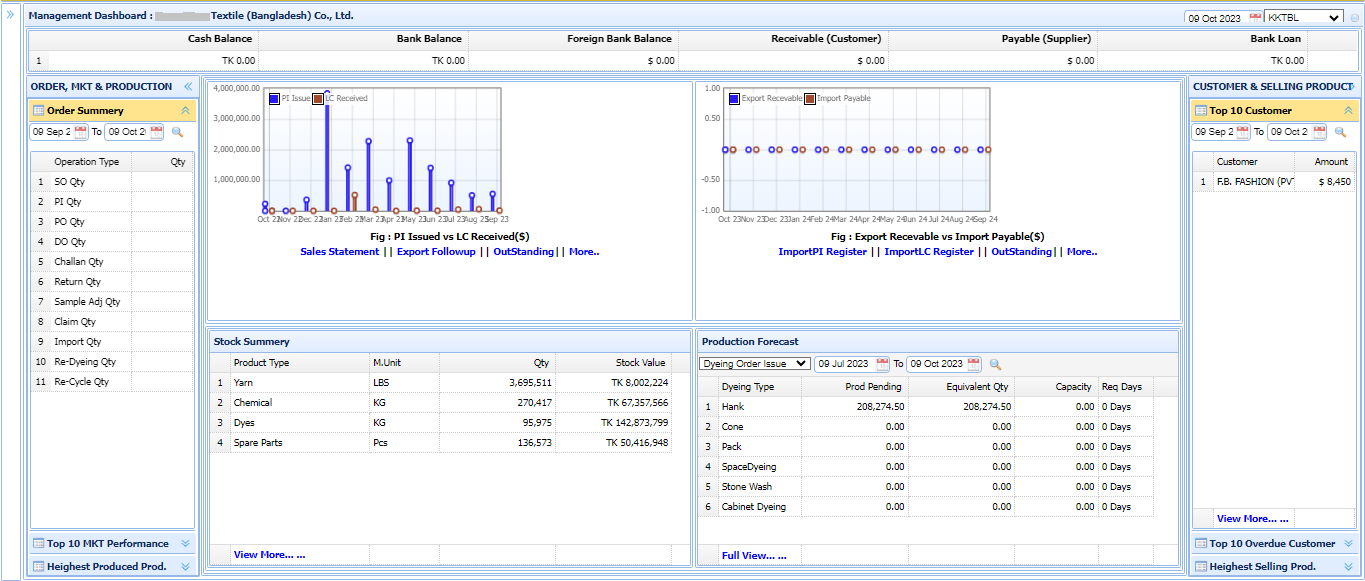Select the Cabinet Dyeing row
This screenshot has height=581, width=1365.
point(926,507)
